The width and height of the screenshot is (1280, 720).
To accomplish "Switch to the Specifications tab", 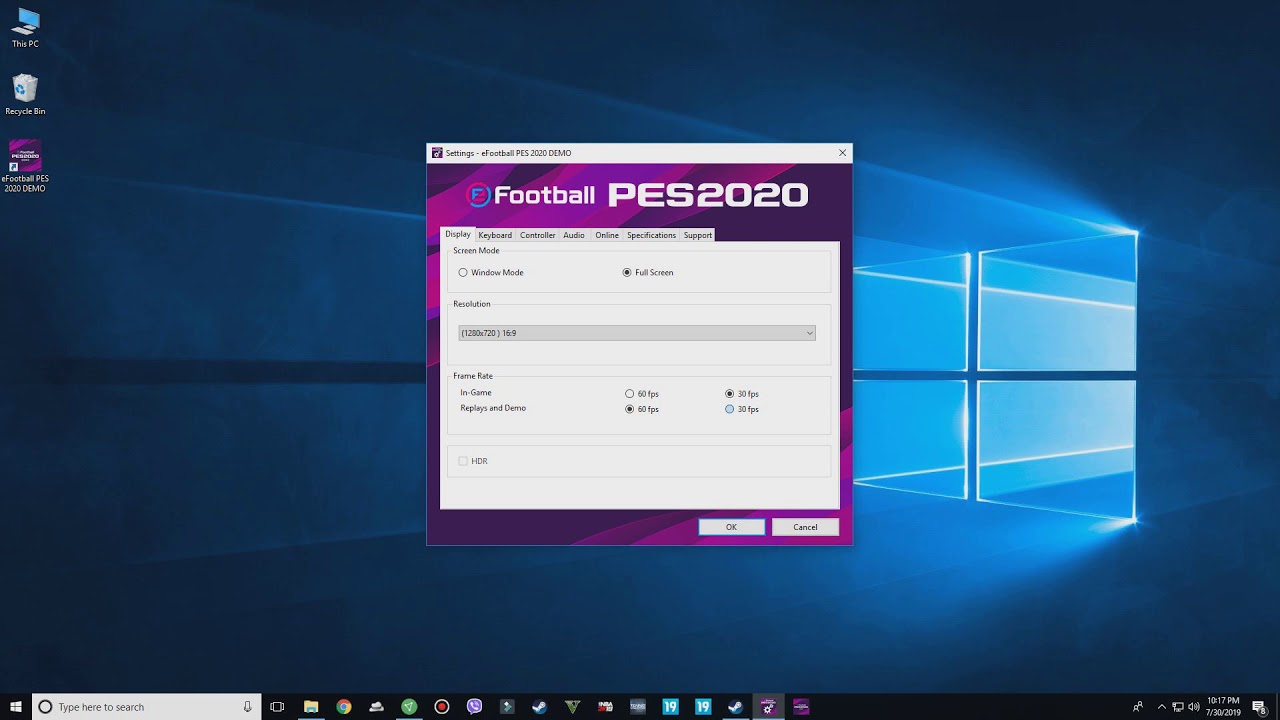I will (652, 235).
